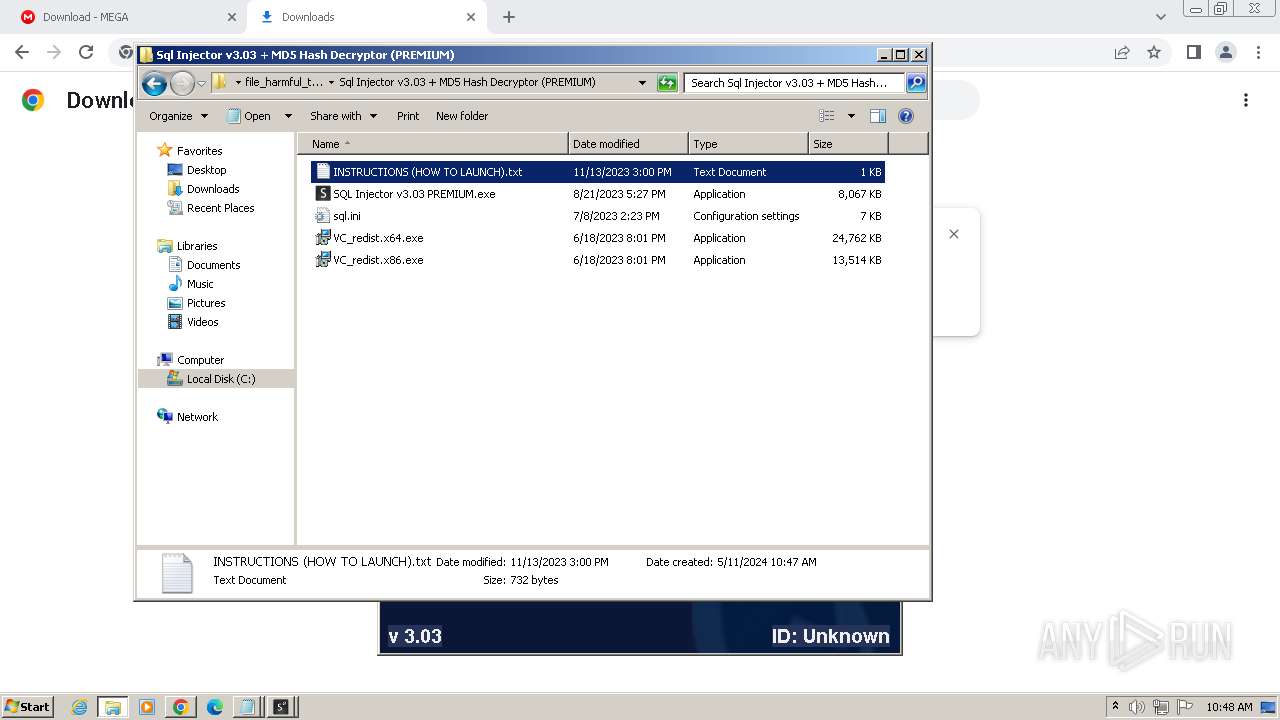Screen dimensions: 1280x720
Task: Click the Windows Media Player taskbar icon
Action: [x=147, y=707]
